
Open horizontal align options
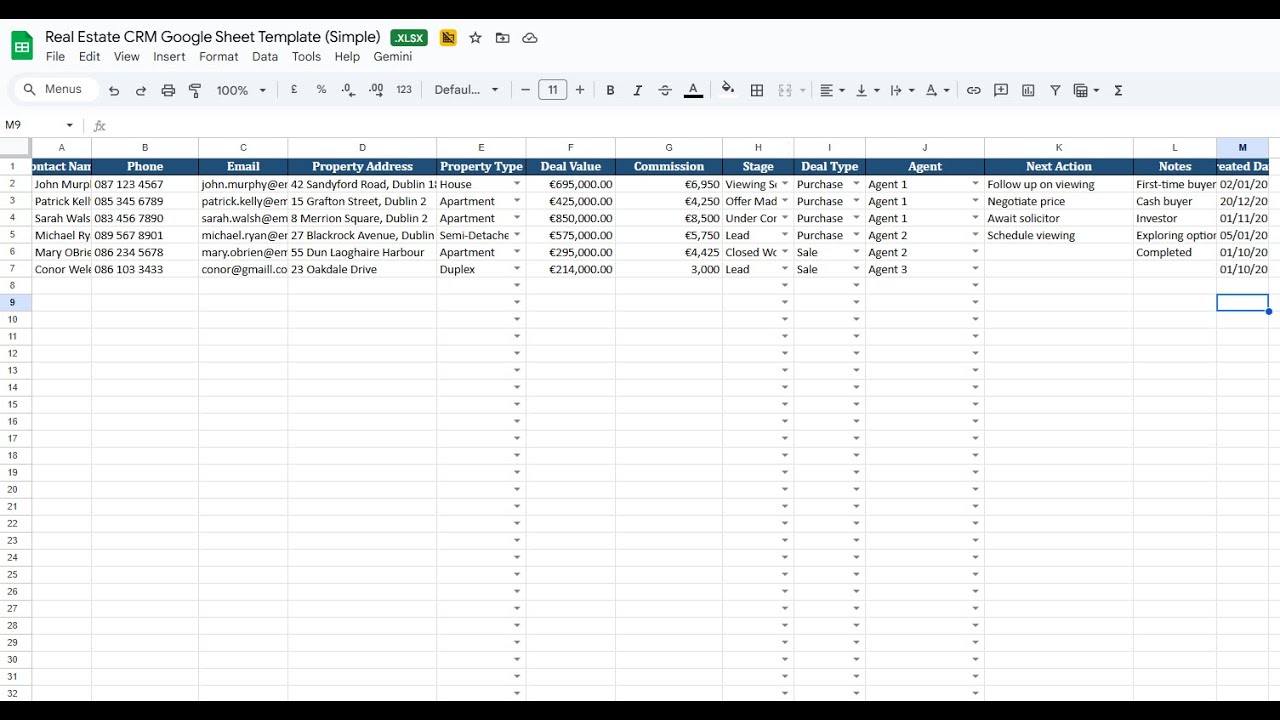click(x=832, y=90)
